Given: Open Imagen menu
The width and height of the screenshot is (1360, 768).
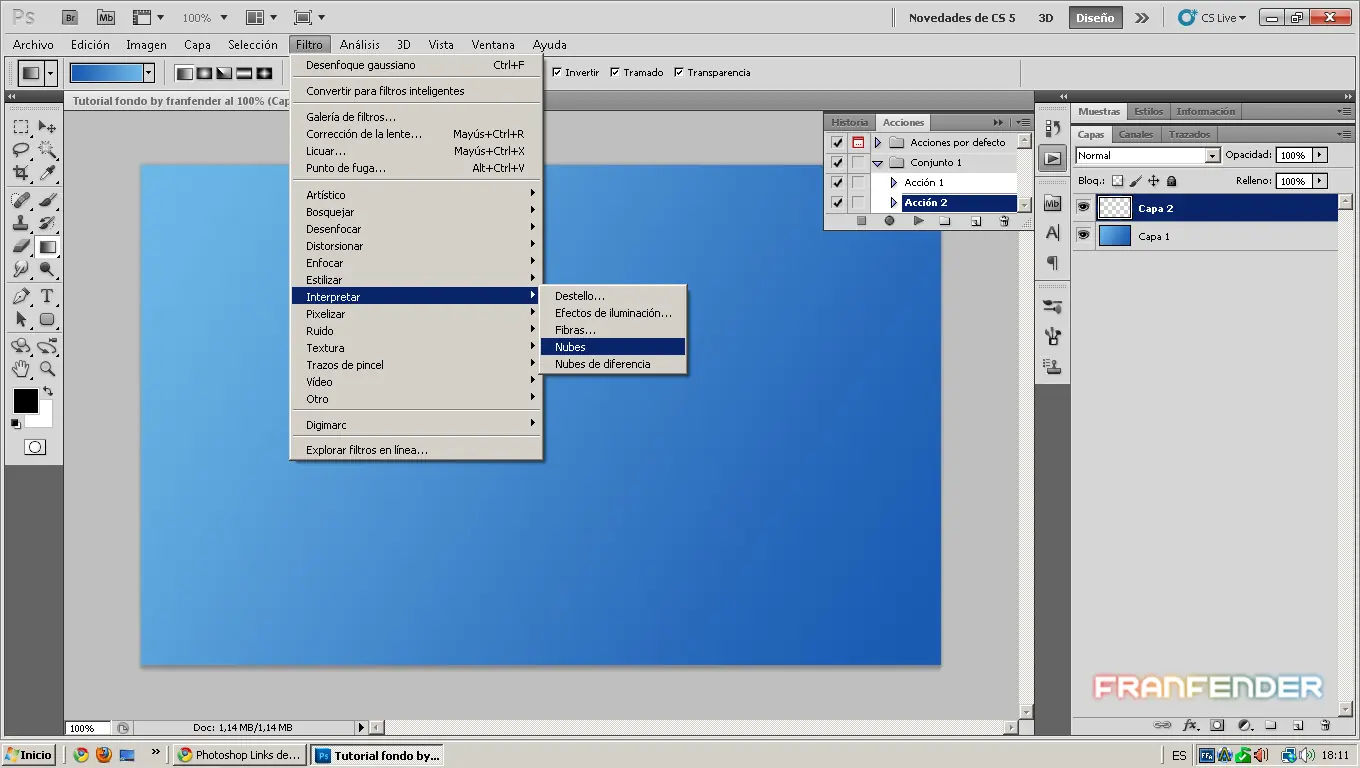Looking at the screenshot, I should pyautogui.click(x=146, y=45).
